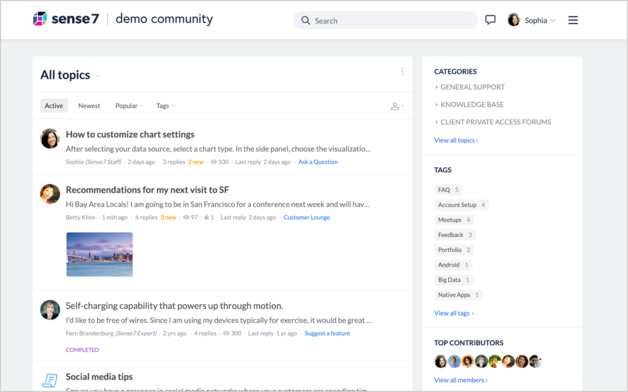Select the Active tab
Viewport: 628px width, 392px height.
[54, 106]
